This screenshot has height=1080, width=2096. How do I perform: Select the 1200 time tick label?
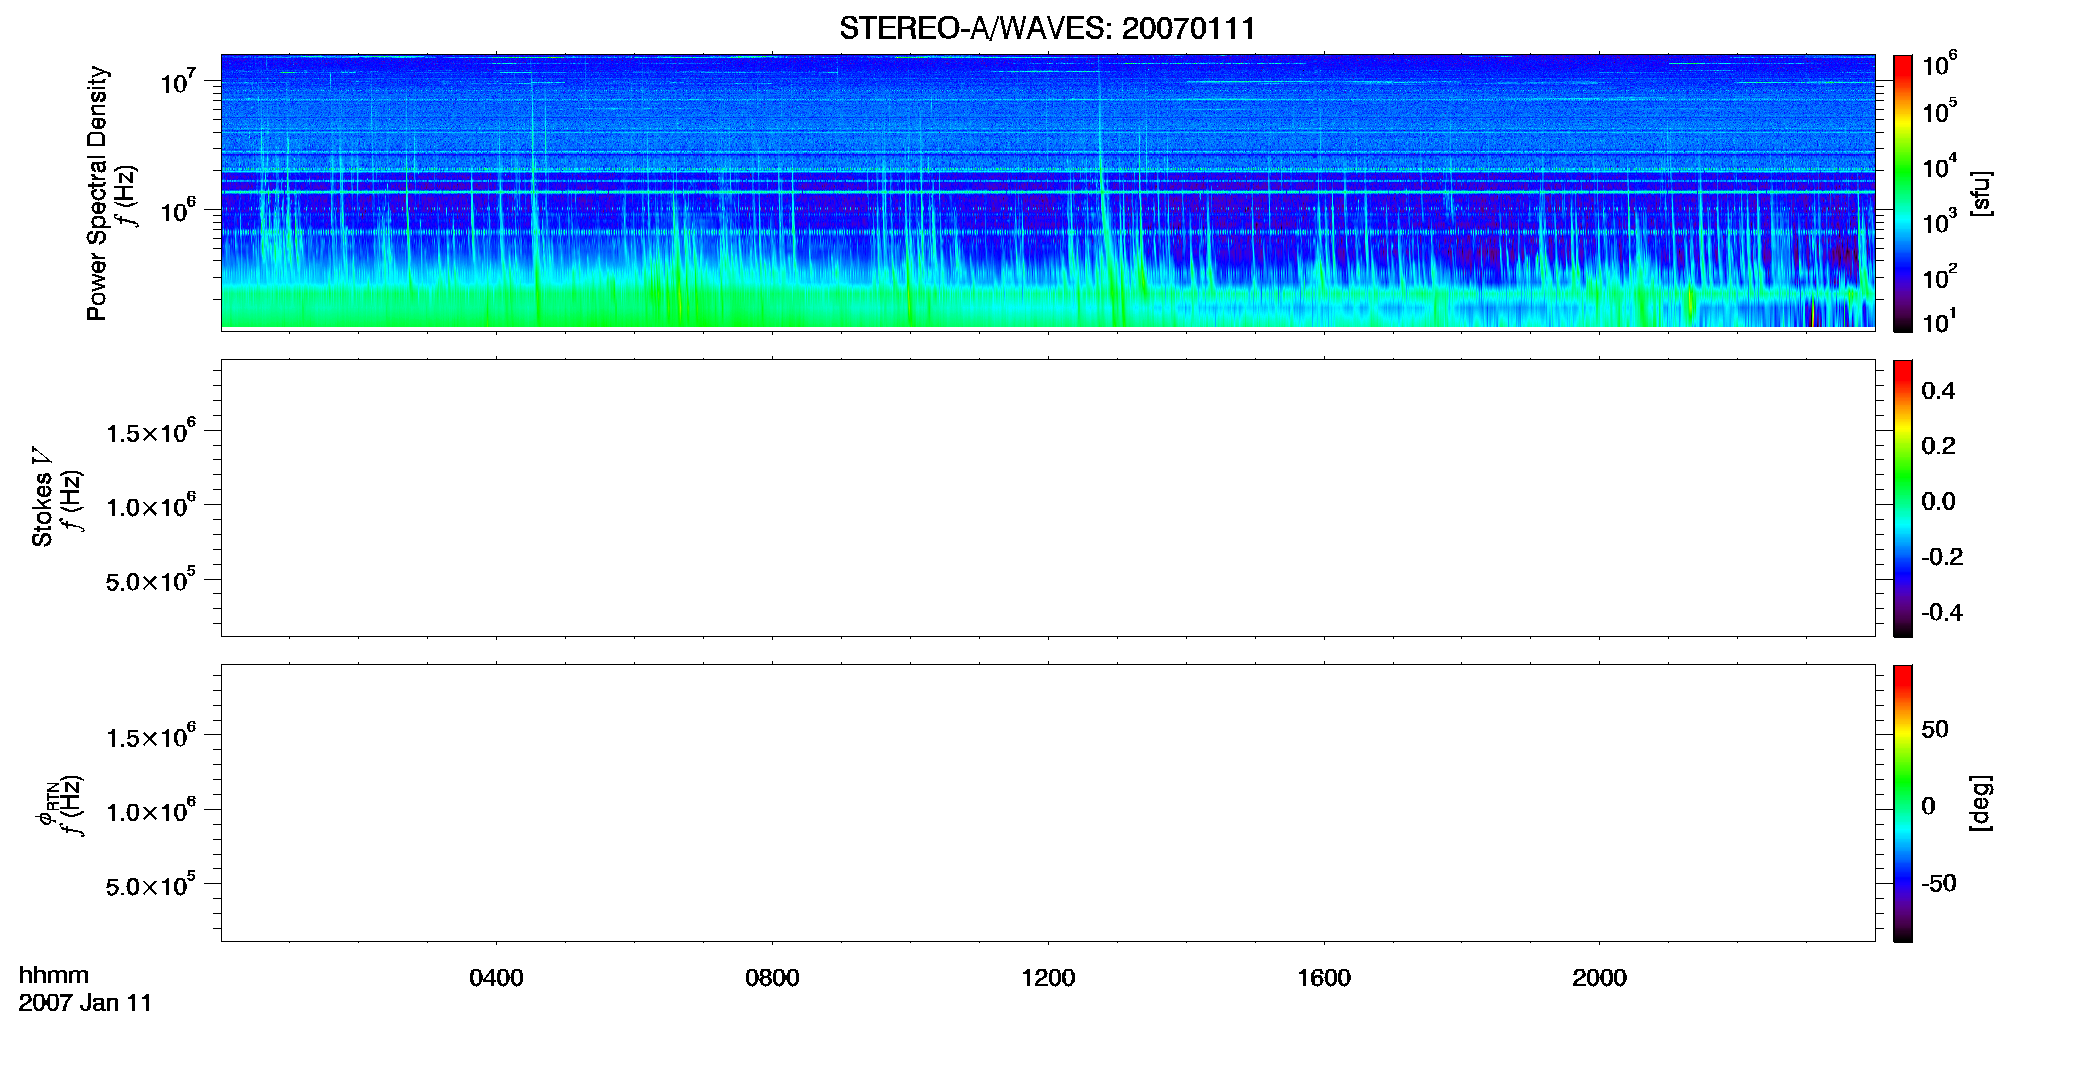1048,978
